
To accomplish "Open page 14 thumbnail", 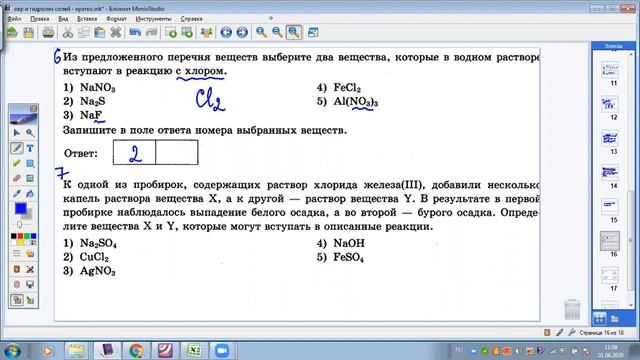I will point(610,173).
